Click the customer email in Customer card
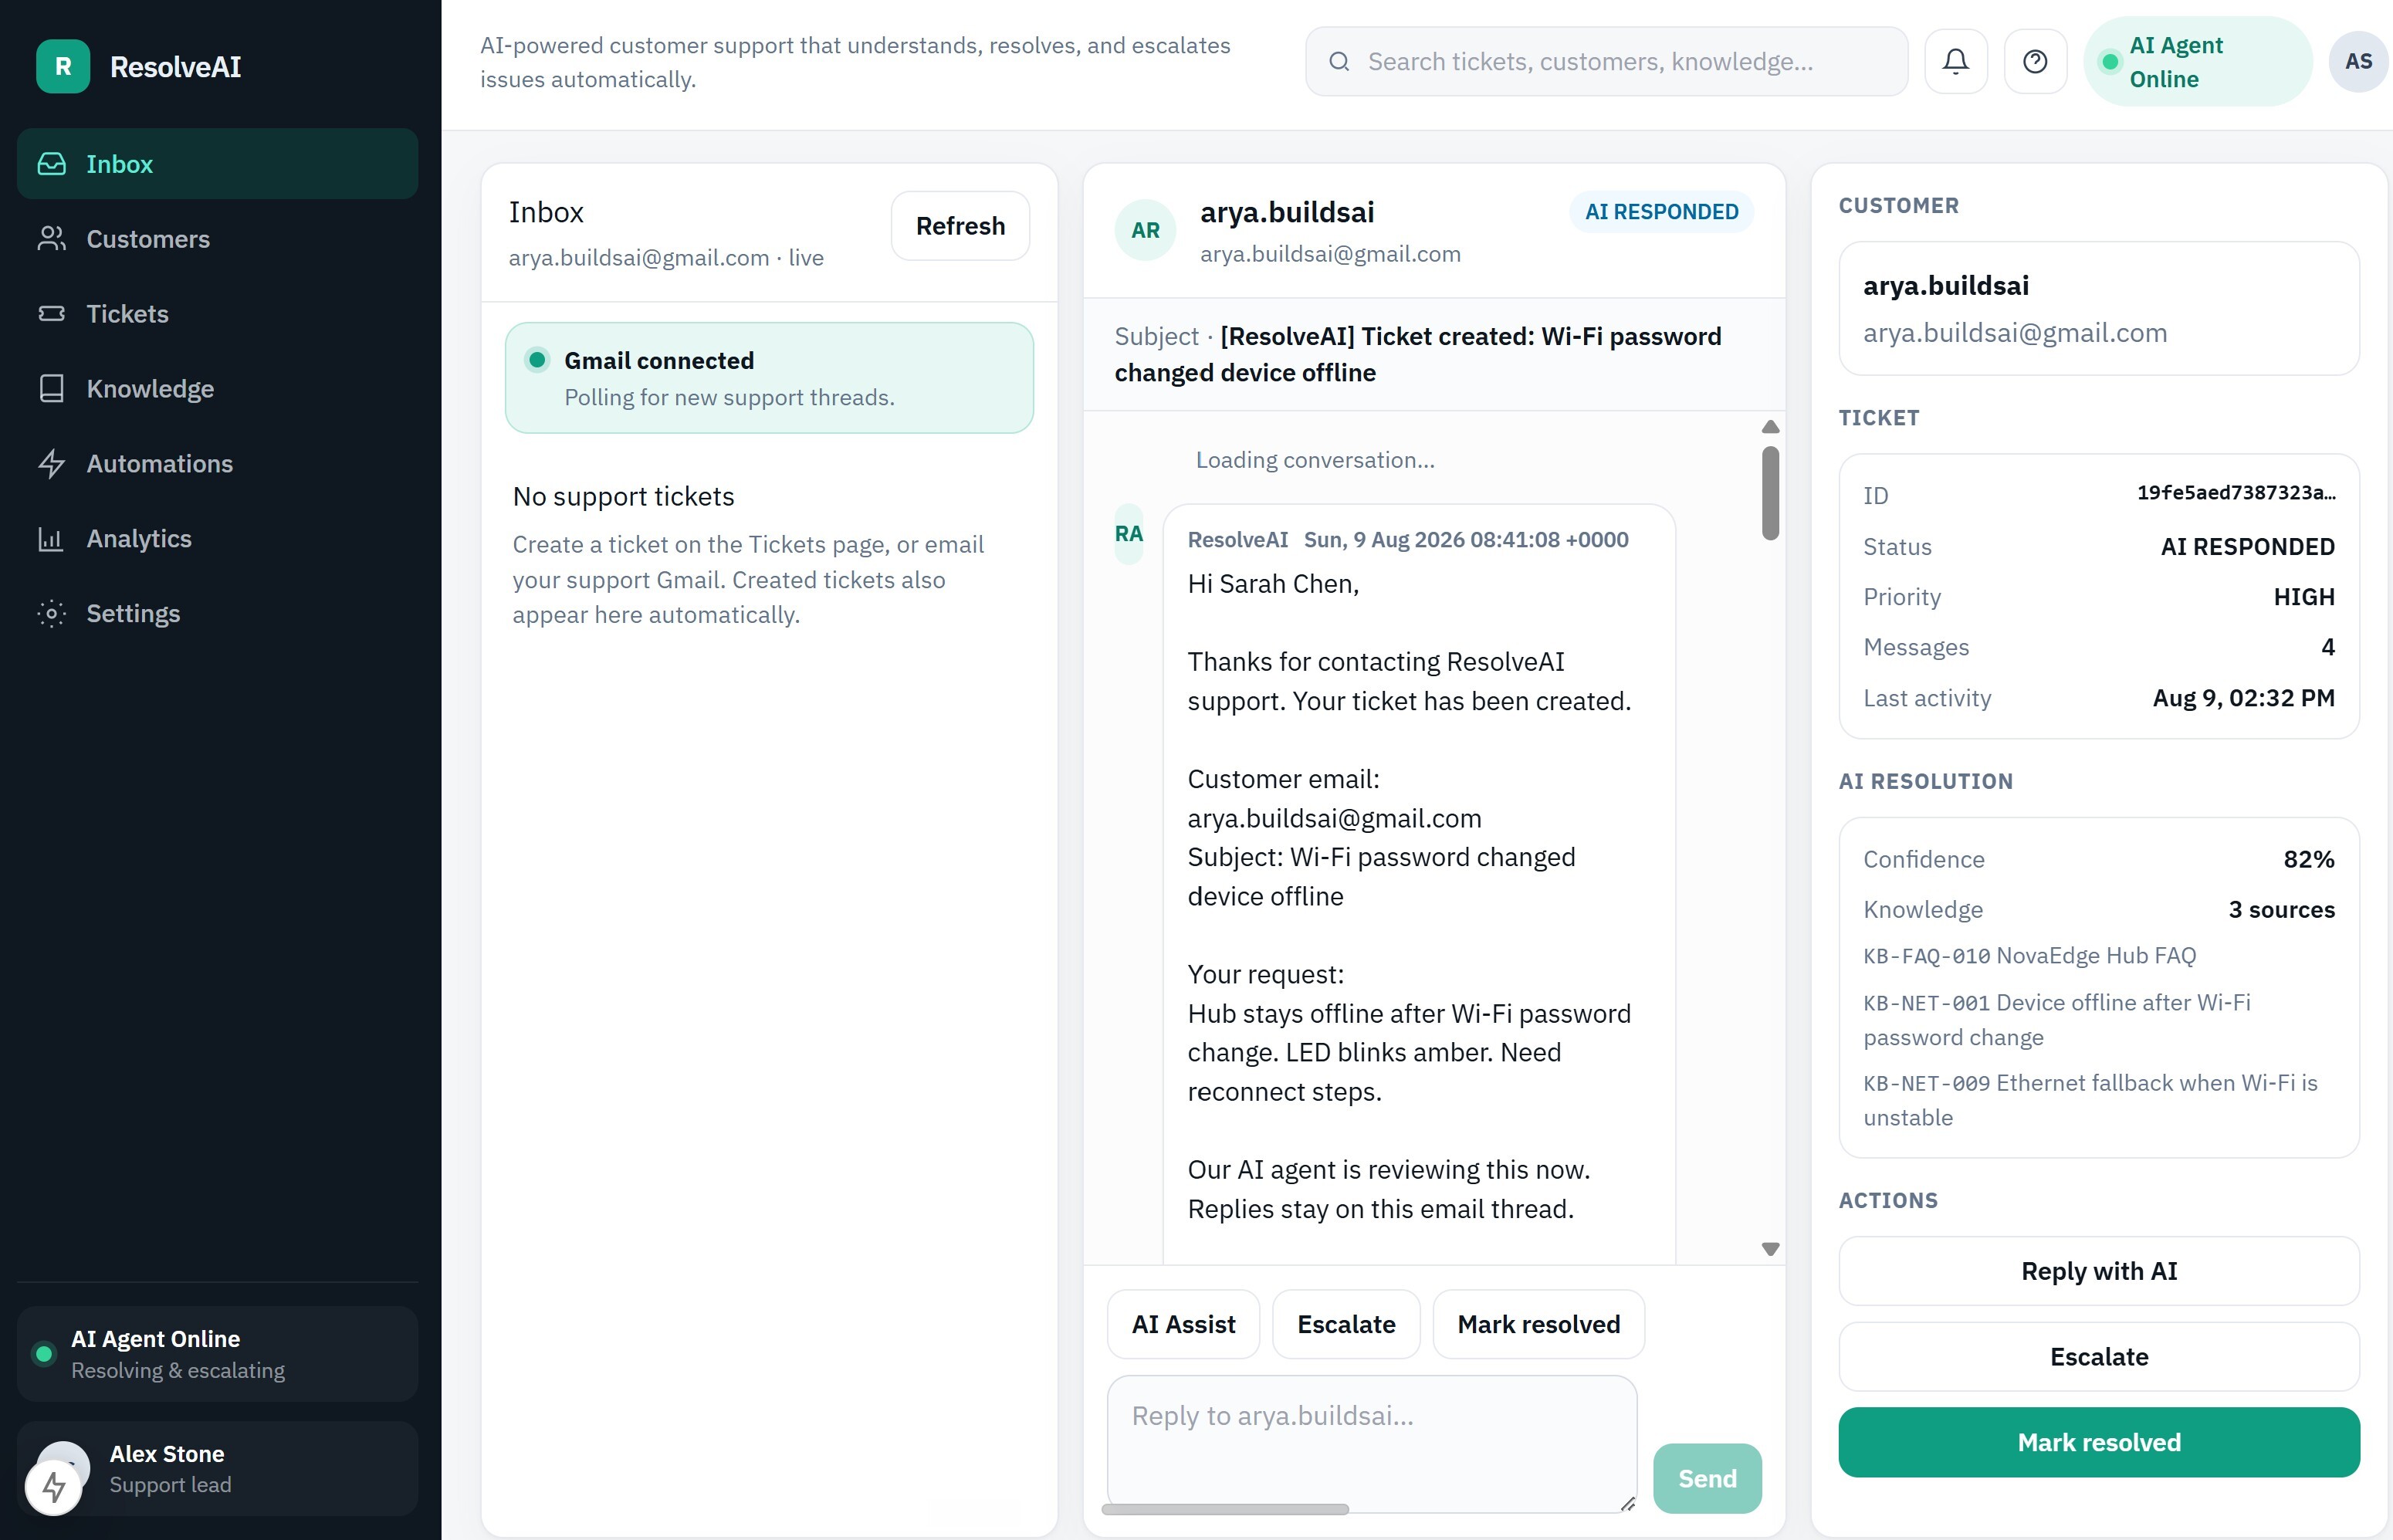 click(x=2015, y=333)
